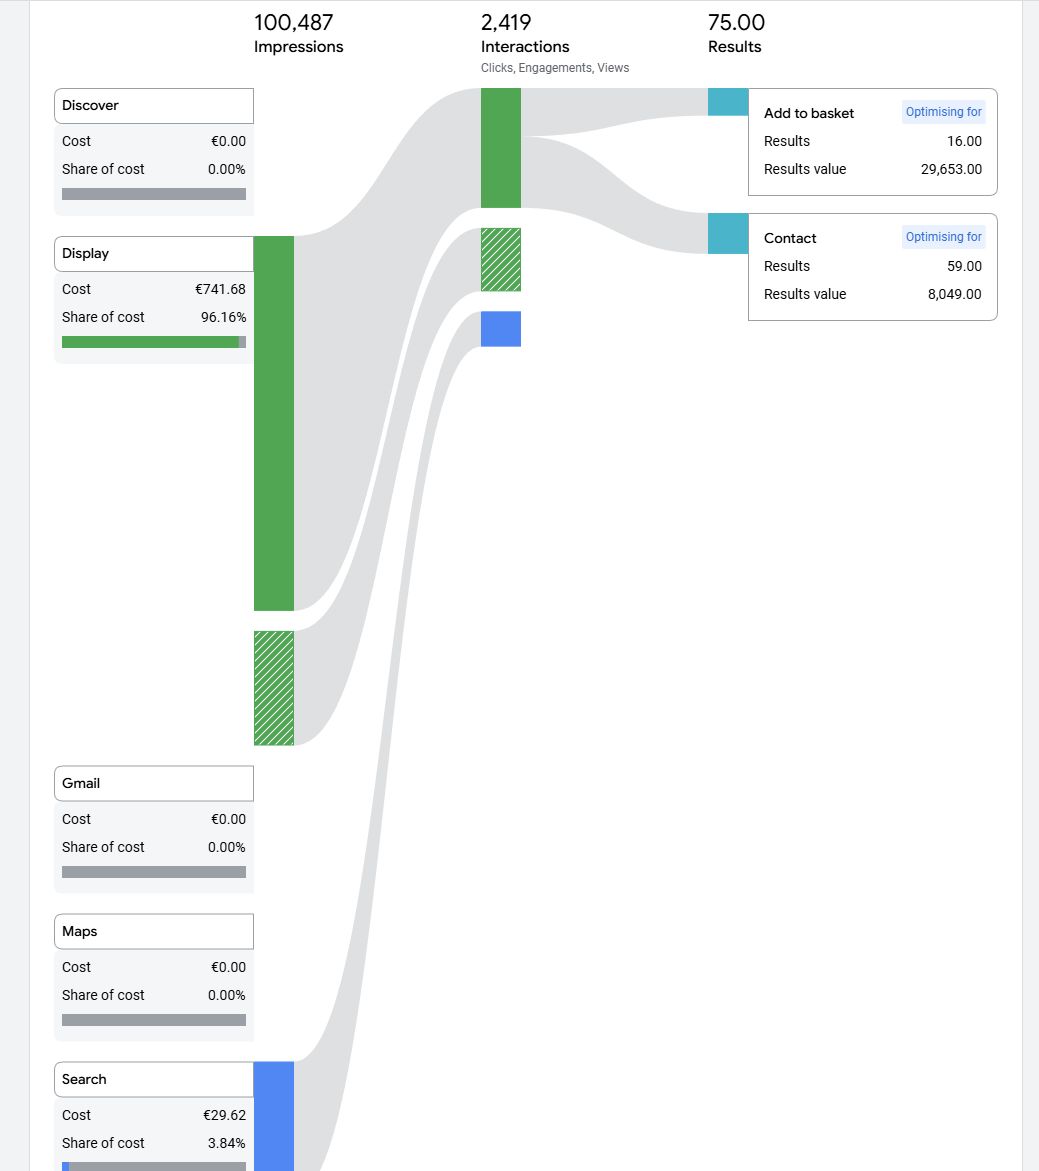The height and width of the screenshot is (1171, 1039).
Task: Click the hatched green interactions bar
Action: 501,260
